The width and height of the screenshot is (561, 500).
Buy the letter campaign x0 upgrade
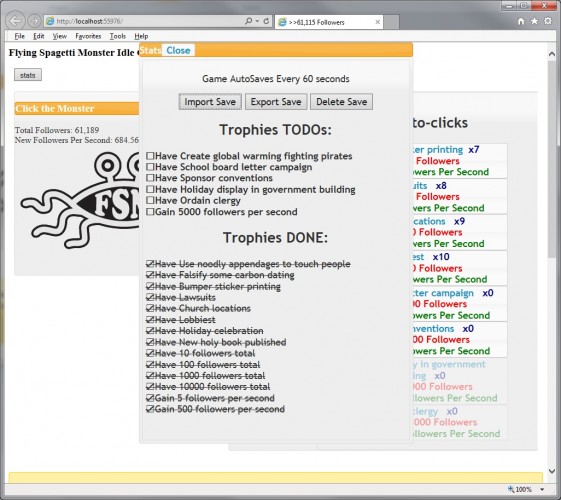[460, 304]
